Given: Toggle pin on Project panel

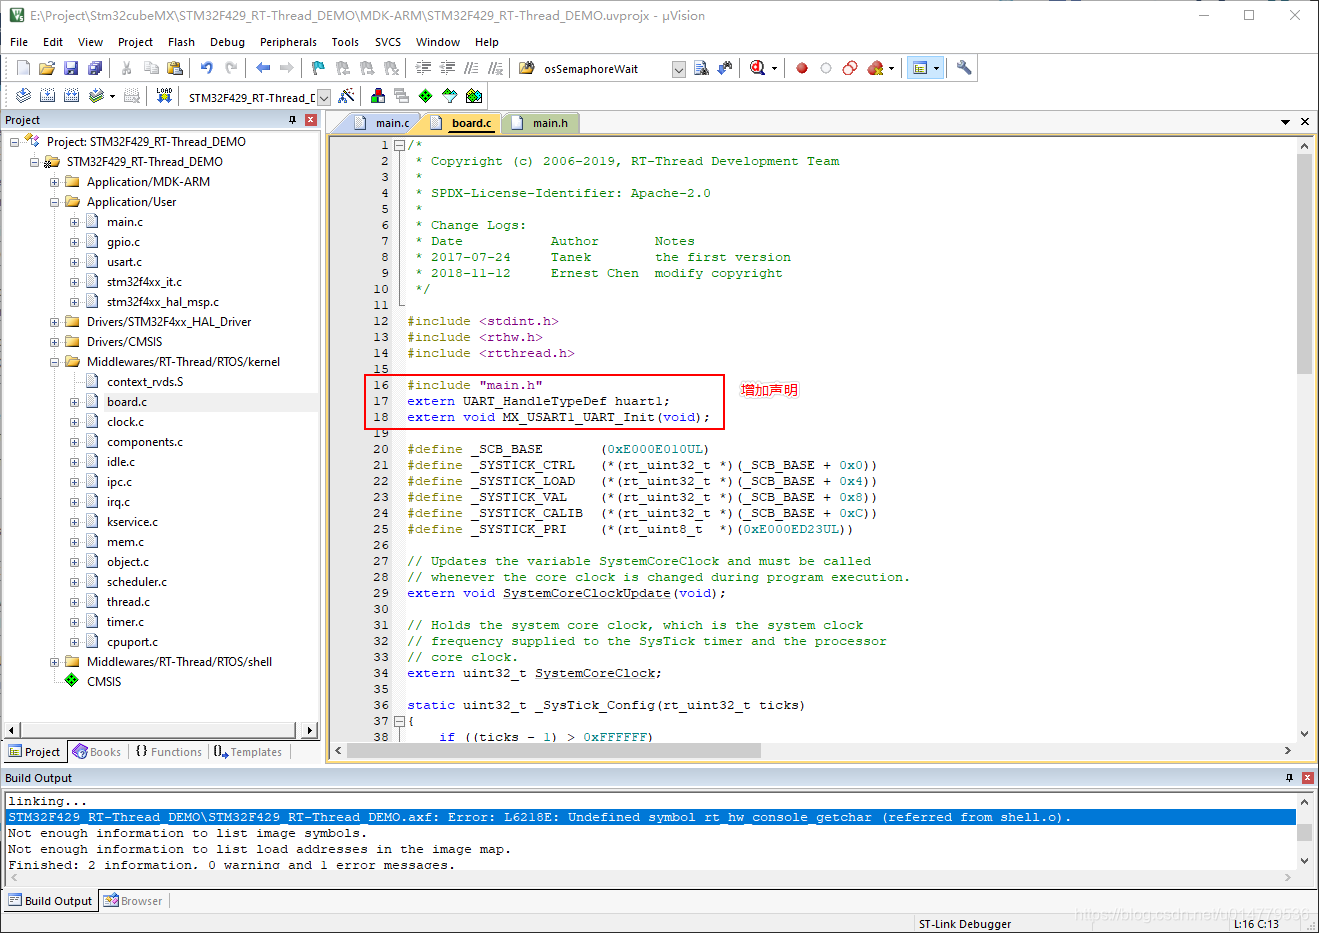Looking at the screenshot, I should click(293, 120).
